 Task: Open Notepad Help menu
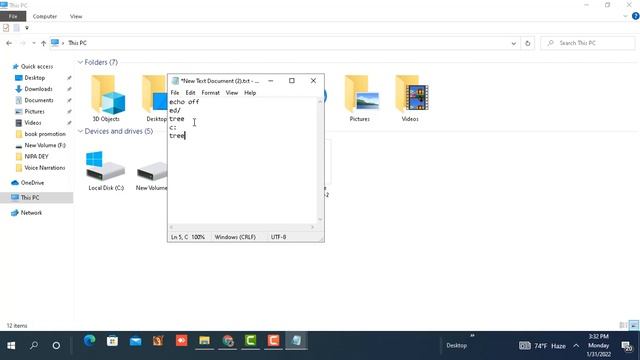[250, 93]
